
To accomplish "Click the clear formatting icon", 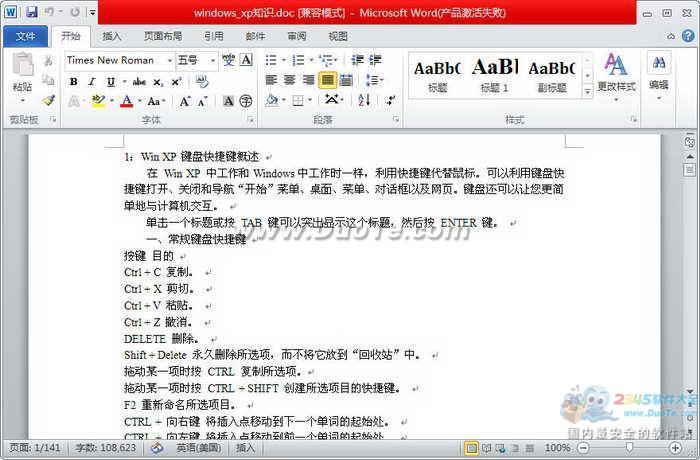I will click(202, 82).
